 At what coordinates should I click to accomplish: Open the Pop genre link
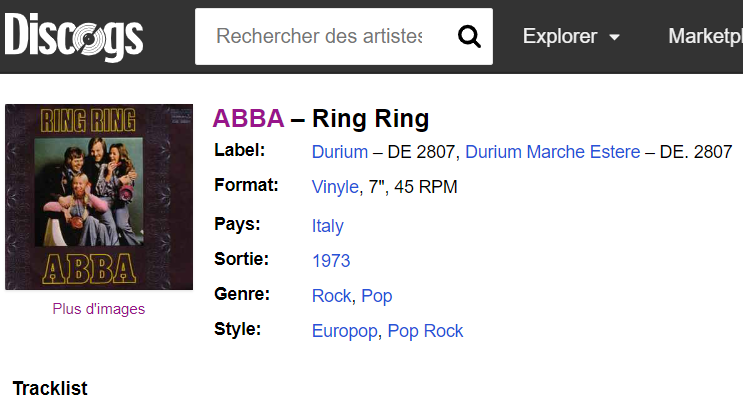377,296
